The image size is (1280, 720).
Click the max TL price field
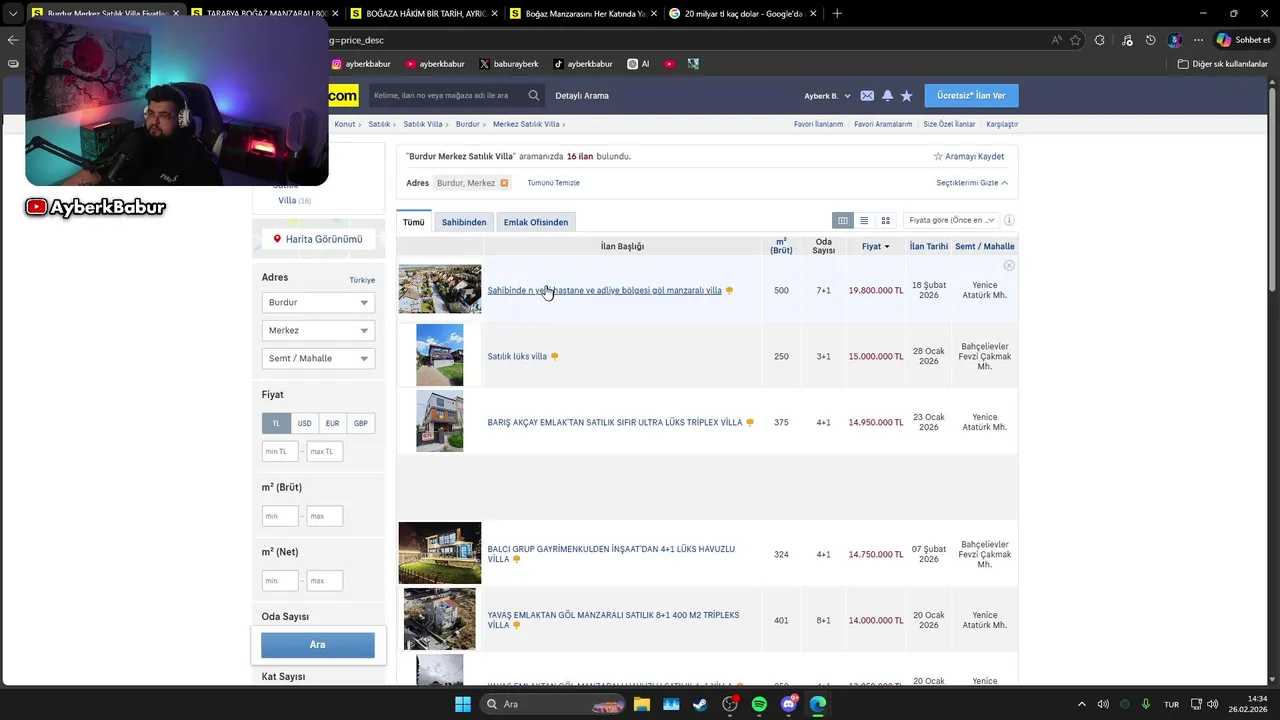325,452
